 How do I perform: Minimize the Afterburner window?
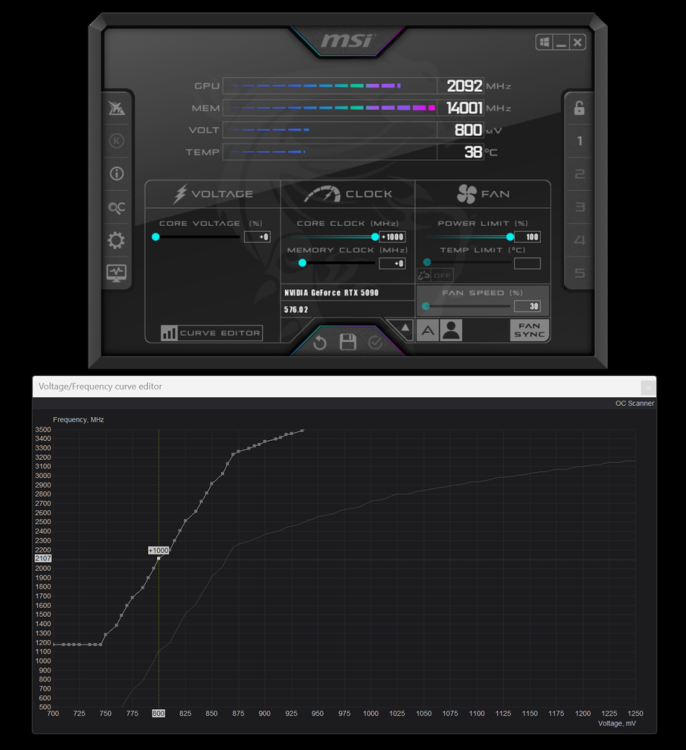[x=561, y=42]
